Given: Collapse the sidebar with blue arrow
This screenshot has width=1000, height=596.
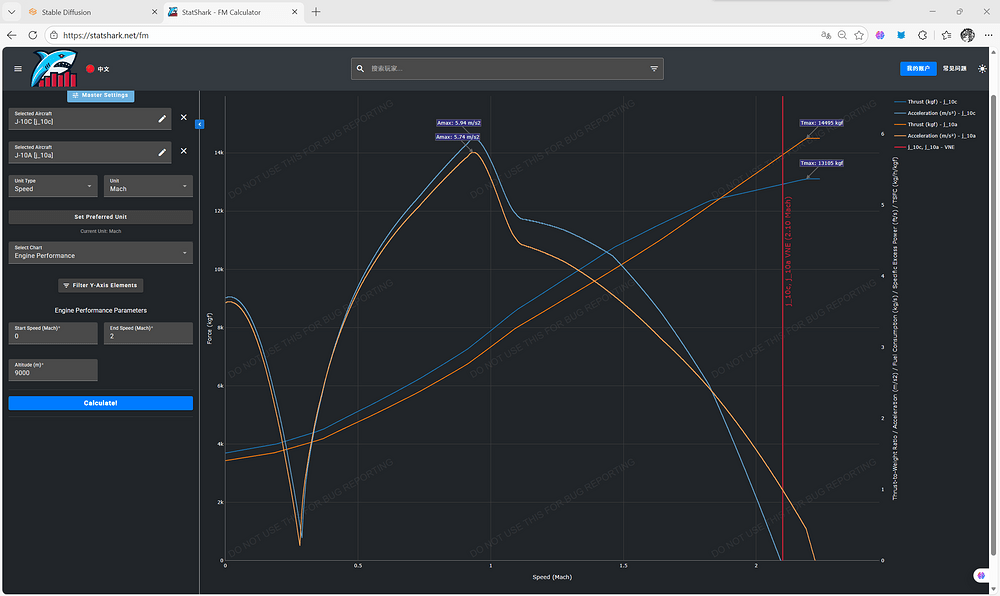Looking at the screenshot, I should (x=200, y=124).
